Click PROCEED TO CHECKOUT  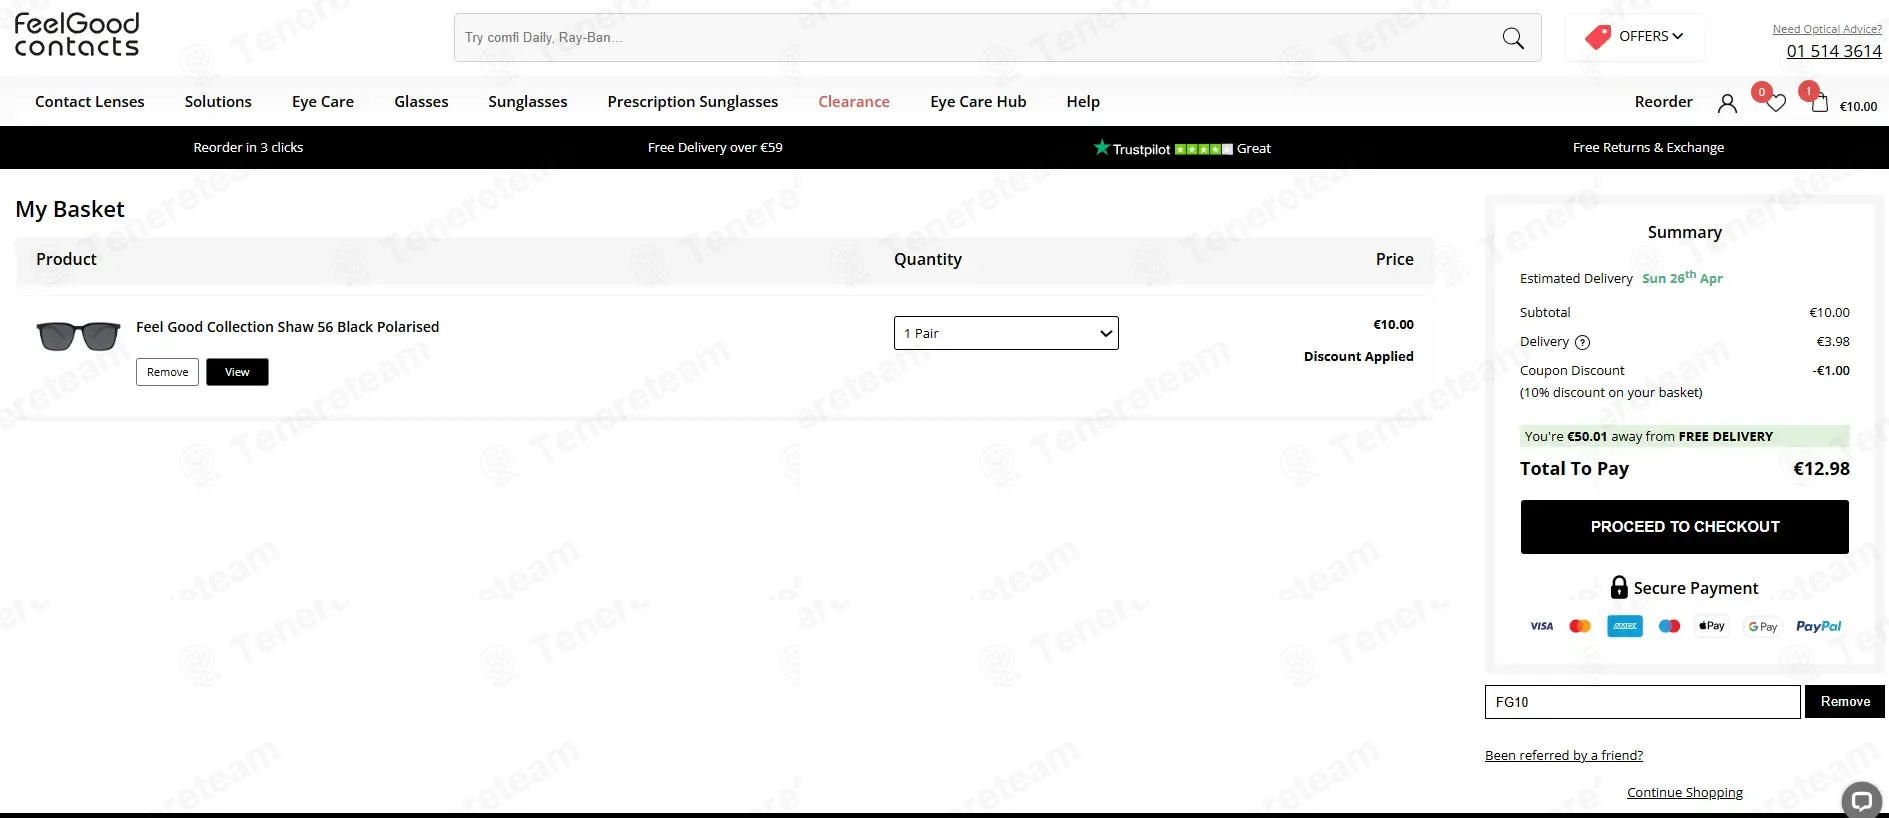[1685, 527]
